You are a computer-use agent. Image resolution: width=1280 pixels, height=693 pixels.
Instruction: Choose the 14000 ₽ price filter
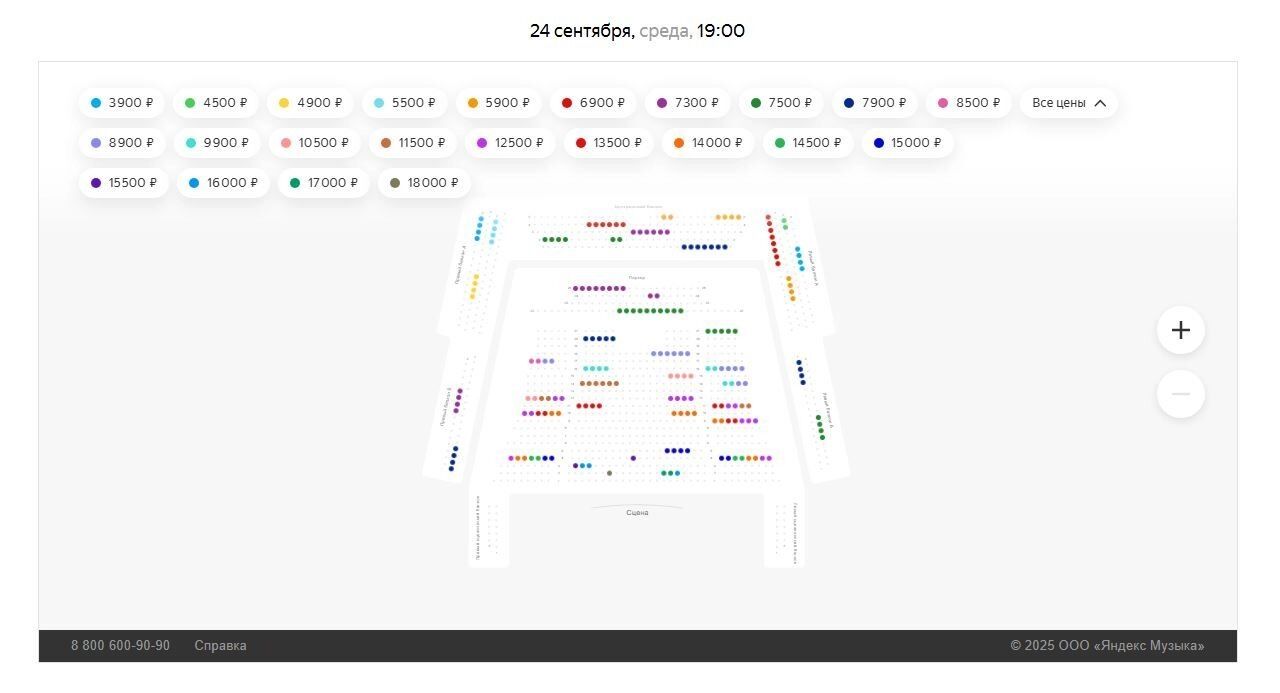pos(708,143)
